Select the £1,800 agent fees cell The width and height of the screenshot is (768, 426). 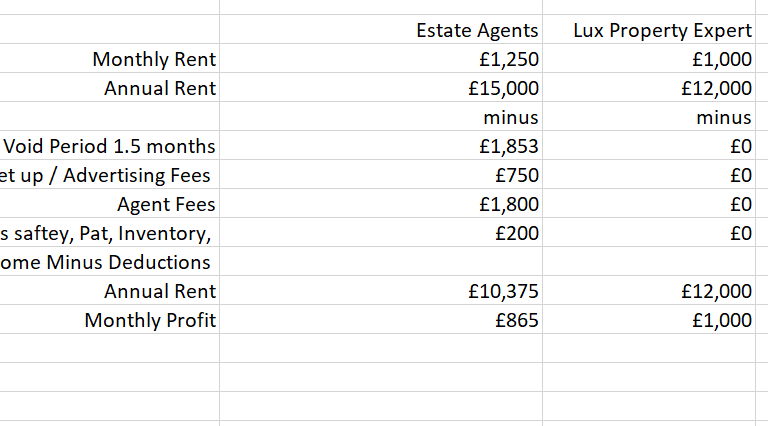click(x=509, y=205)
